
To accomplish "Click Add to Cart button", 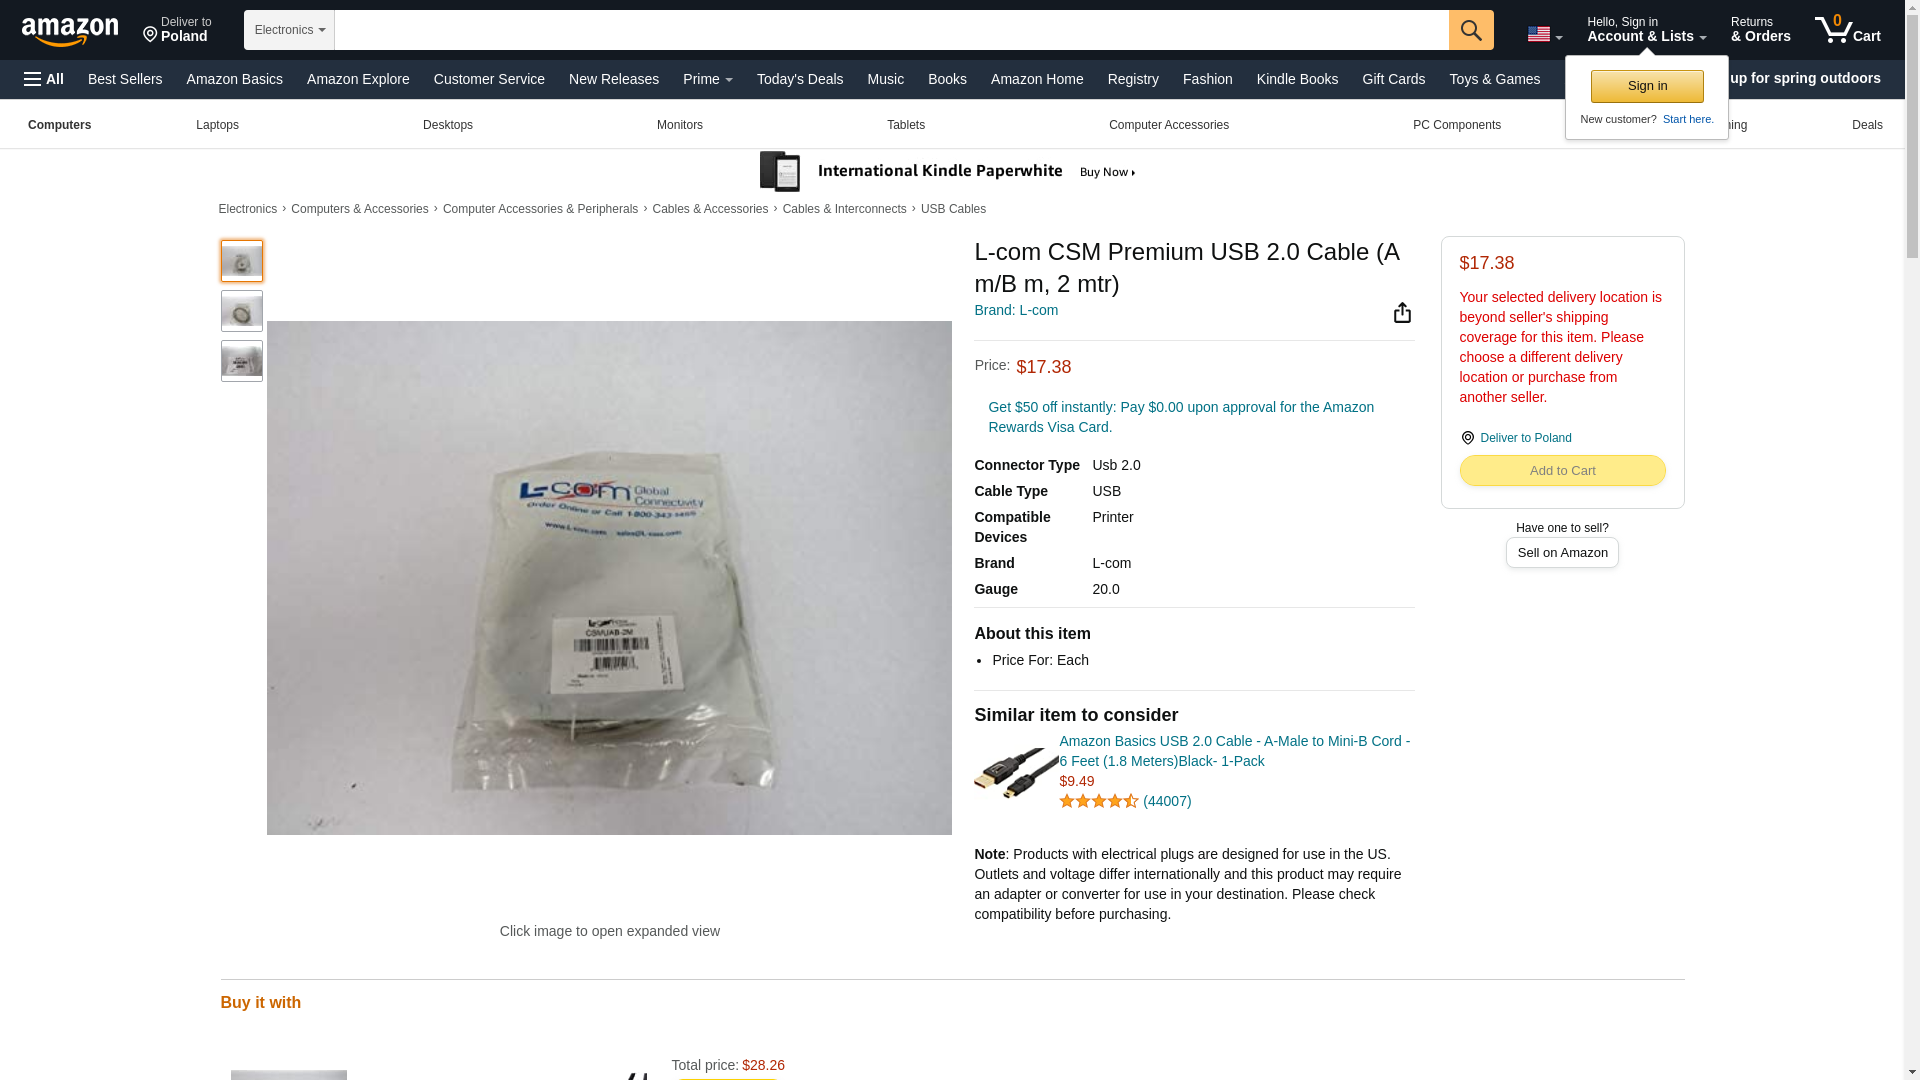I will 1561,470.
